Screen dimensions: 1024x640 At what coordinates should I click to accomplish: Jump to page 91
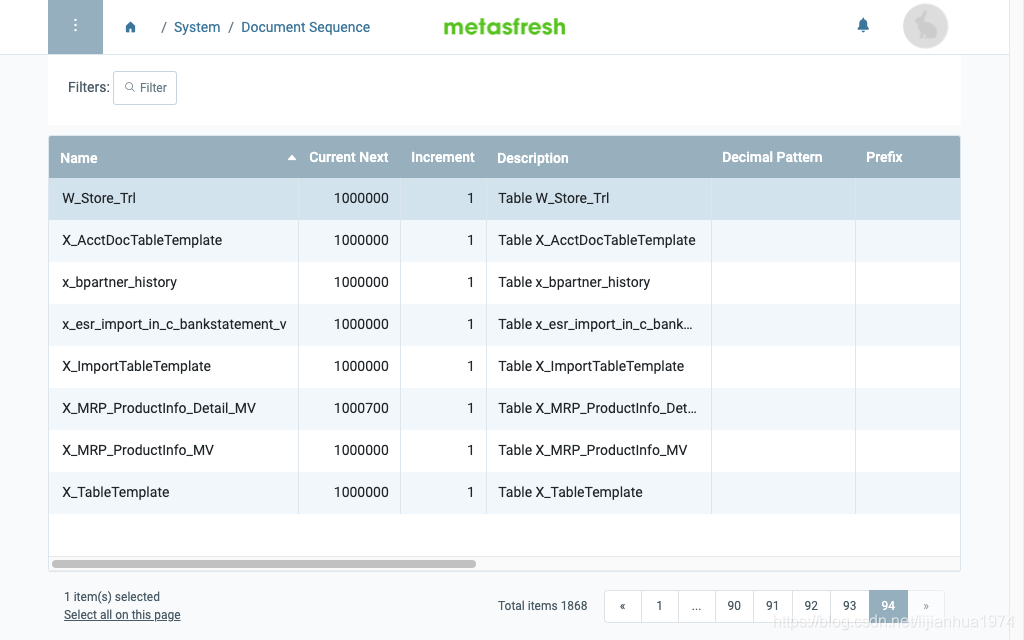[x=773, y=606]
